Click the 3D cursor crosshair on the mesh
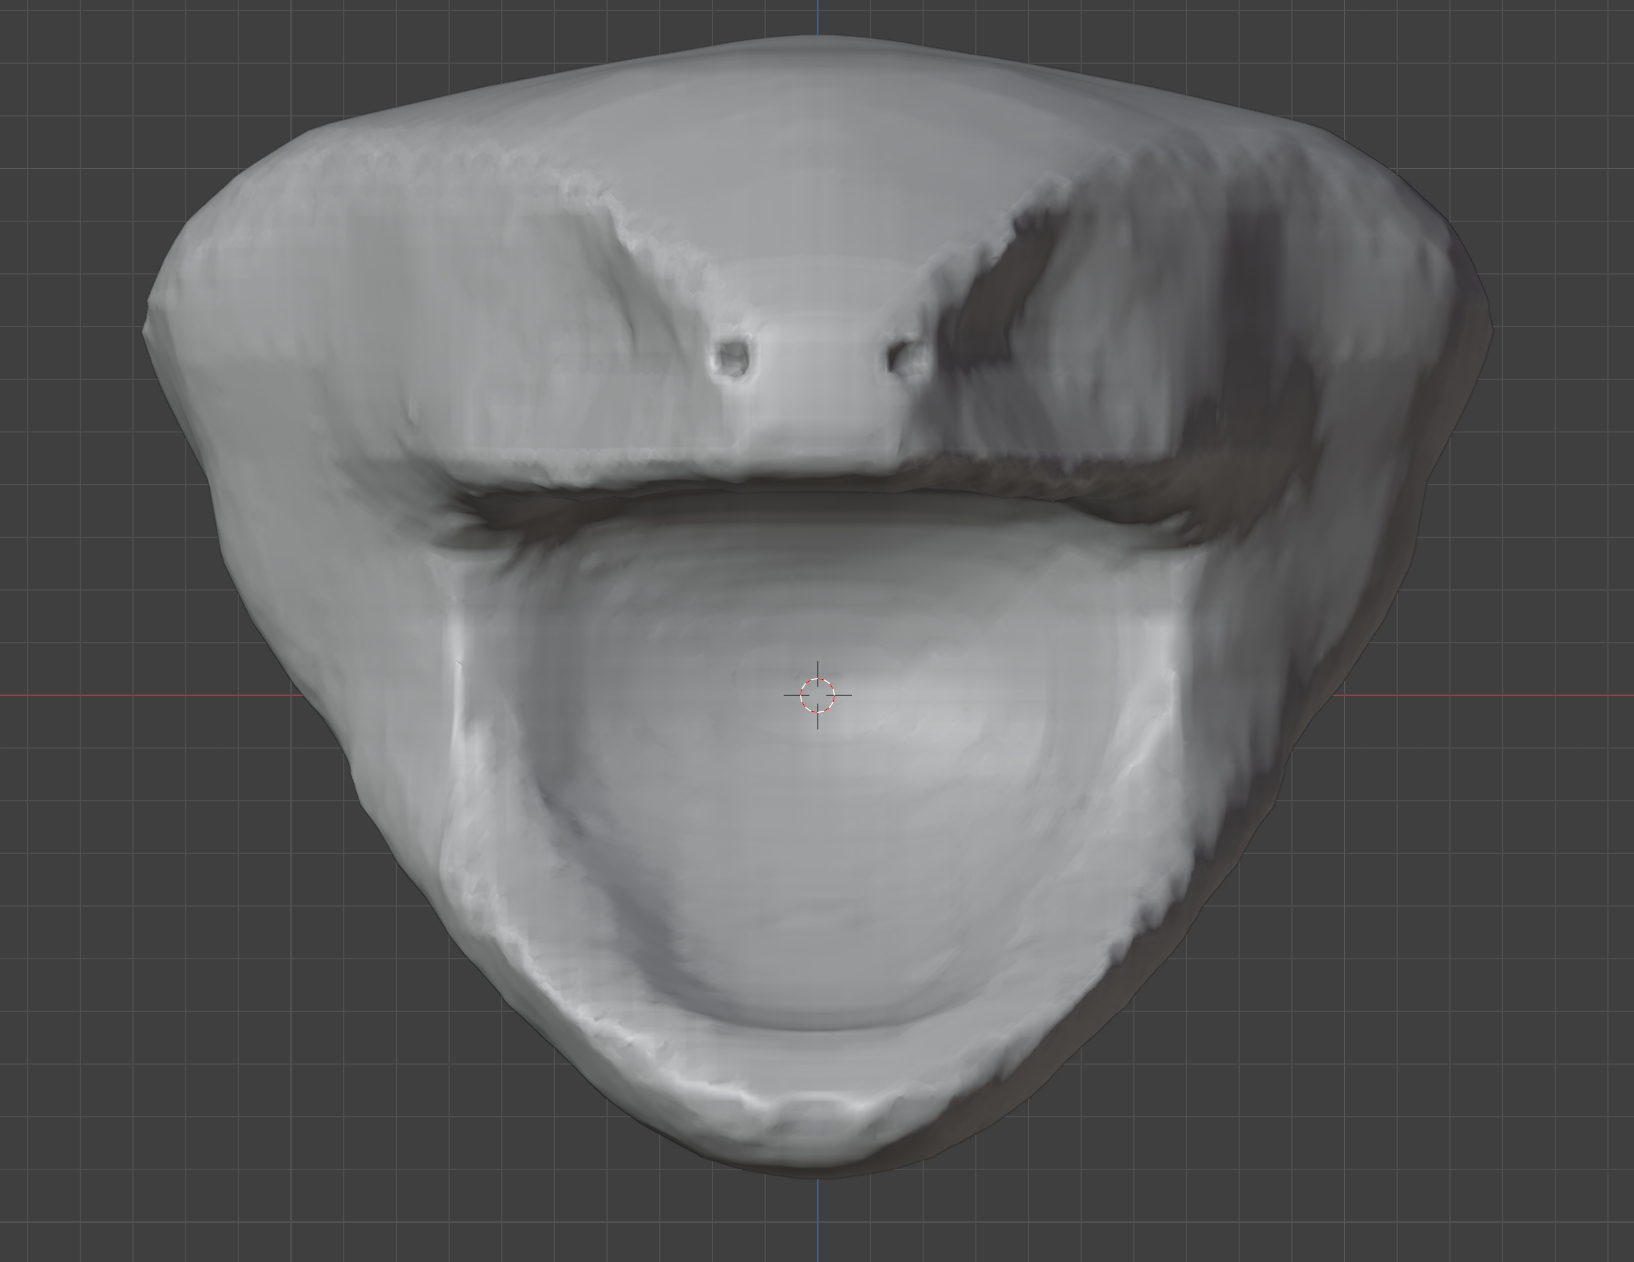This screenshot has height=1262, width=1634. pos(818,694)
